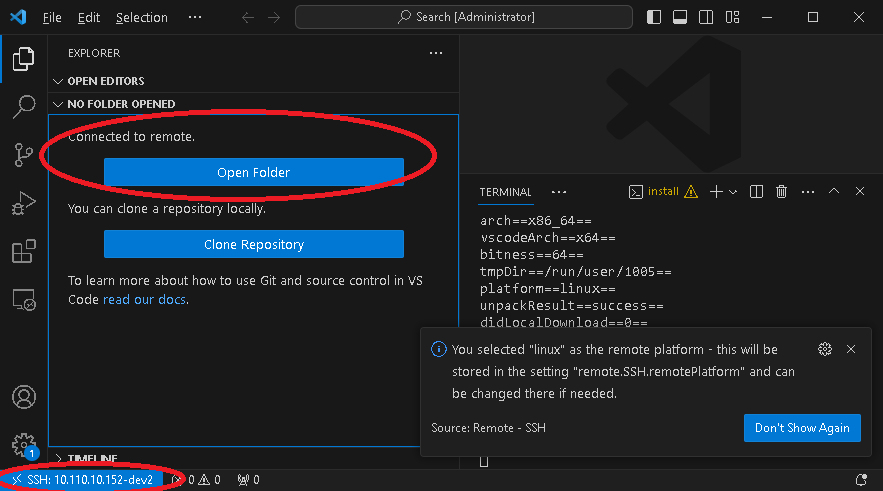Split the terminal
This screenshot has width=883, height=491.
tap(756, 192)
